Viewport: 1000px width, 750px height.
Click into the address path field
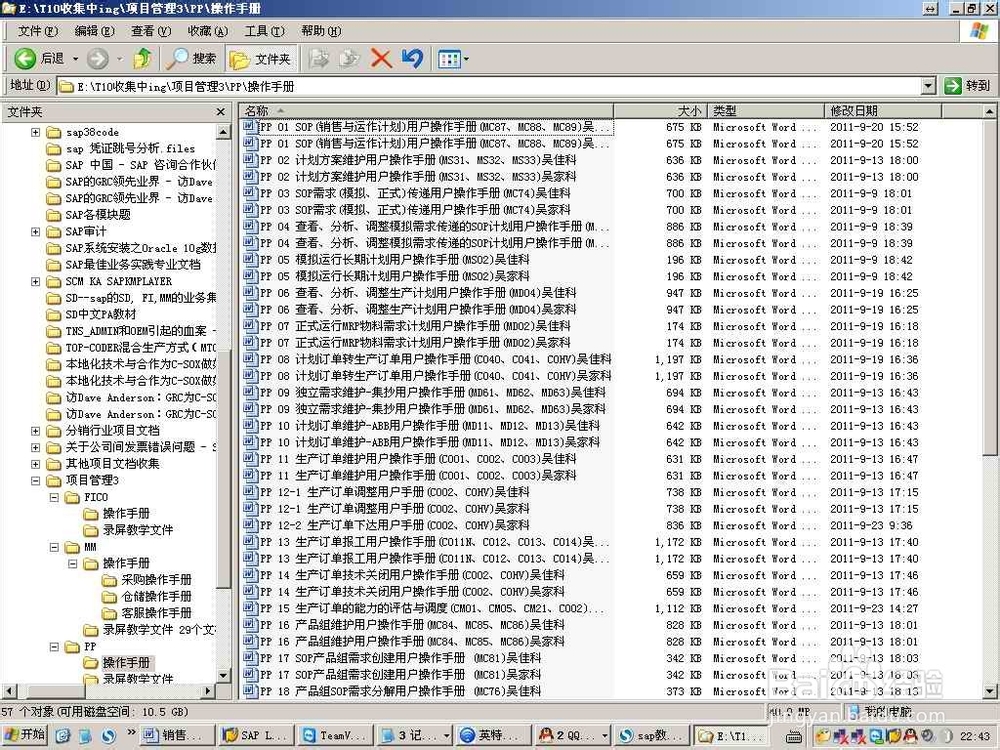click(x=489, y=86)
